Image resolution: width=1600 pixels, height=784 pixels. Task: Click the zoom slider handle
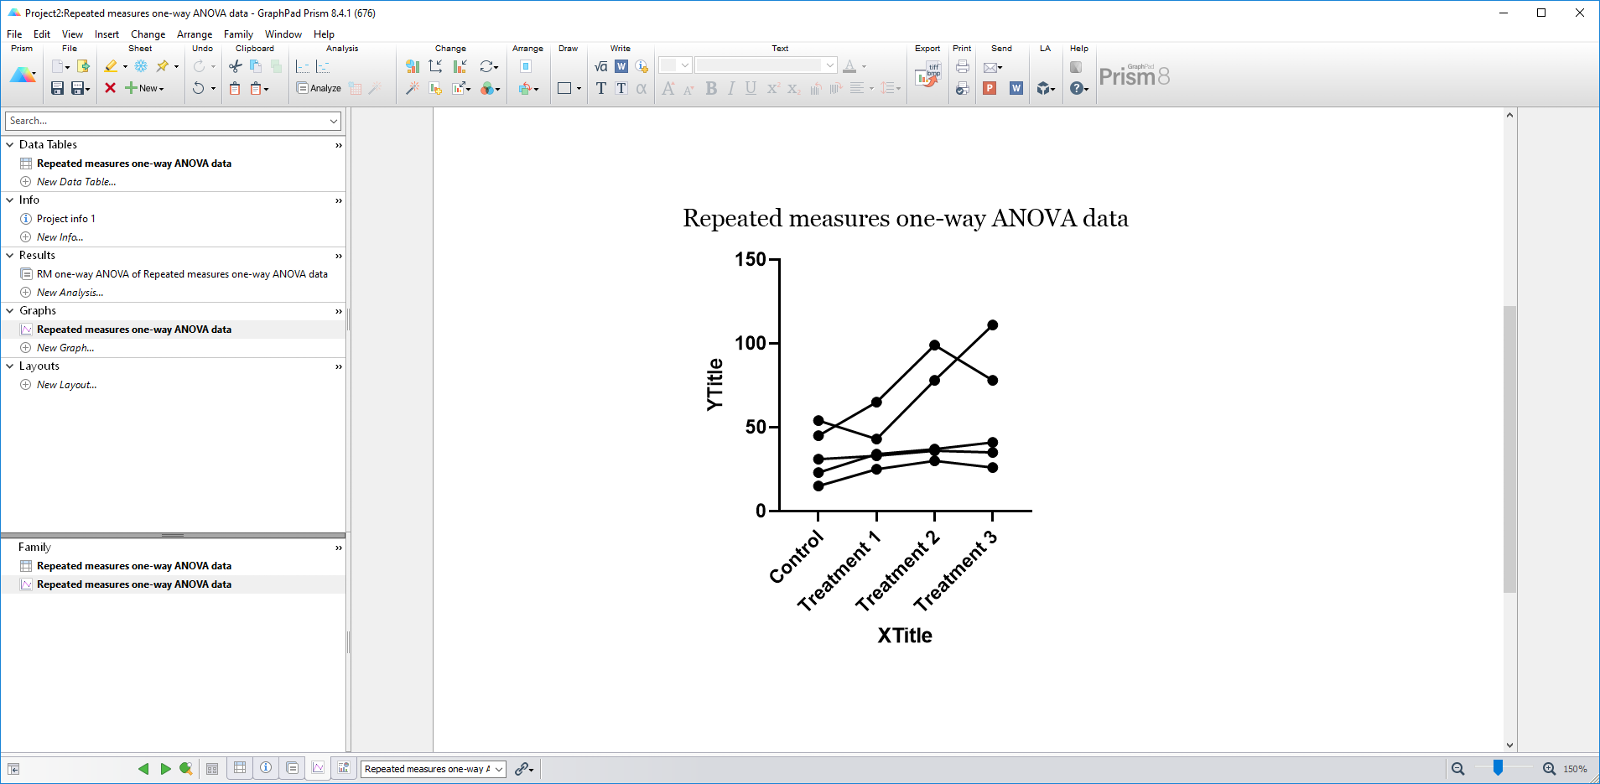point(1497,768)
